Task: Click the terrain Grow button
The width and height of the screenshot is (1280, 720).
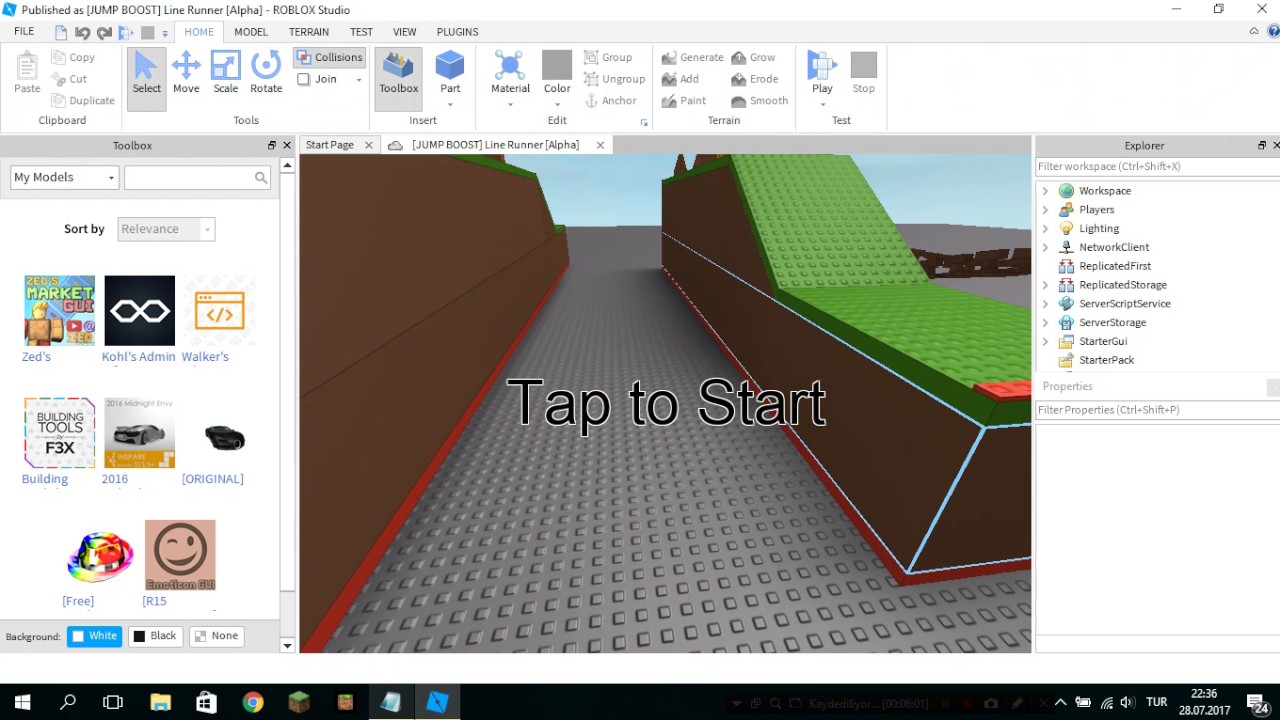Action: 753,57
